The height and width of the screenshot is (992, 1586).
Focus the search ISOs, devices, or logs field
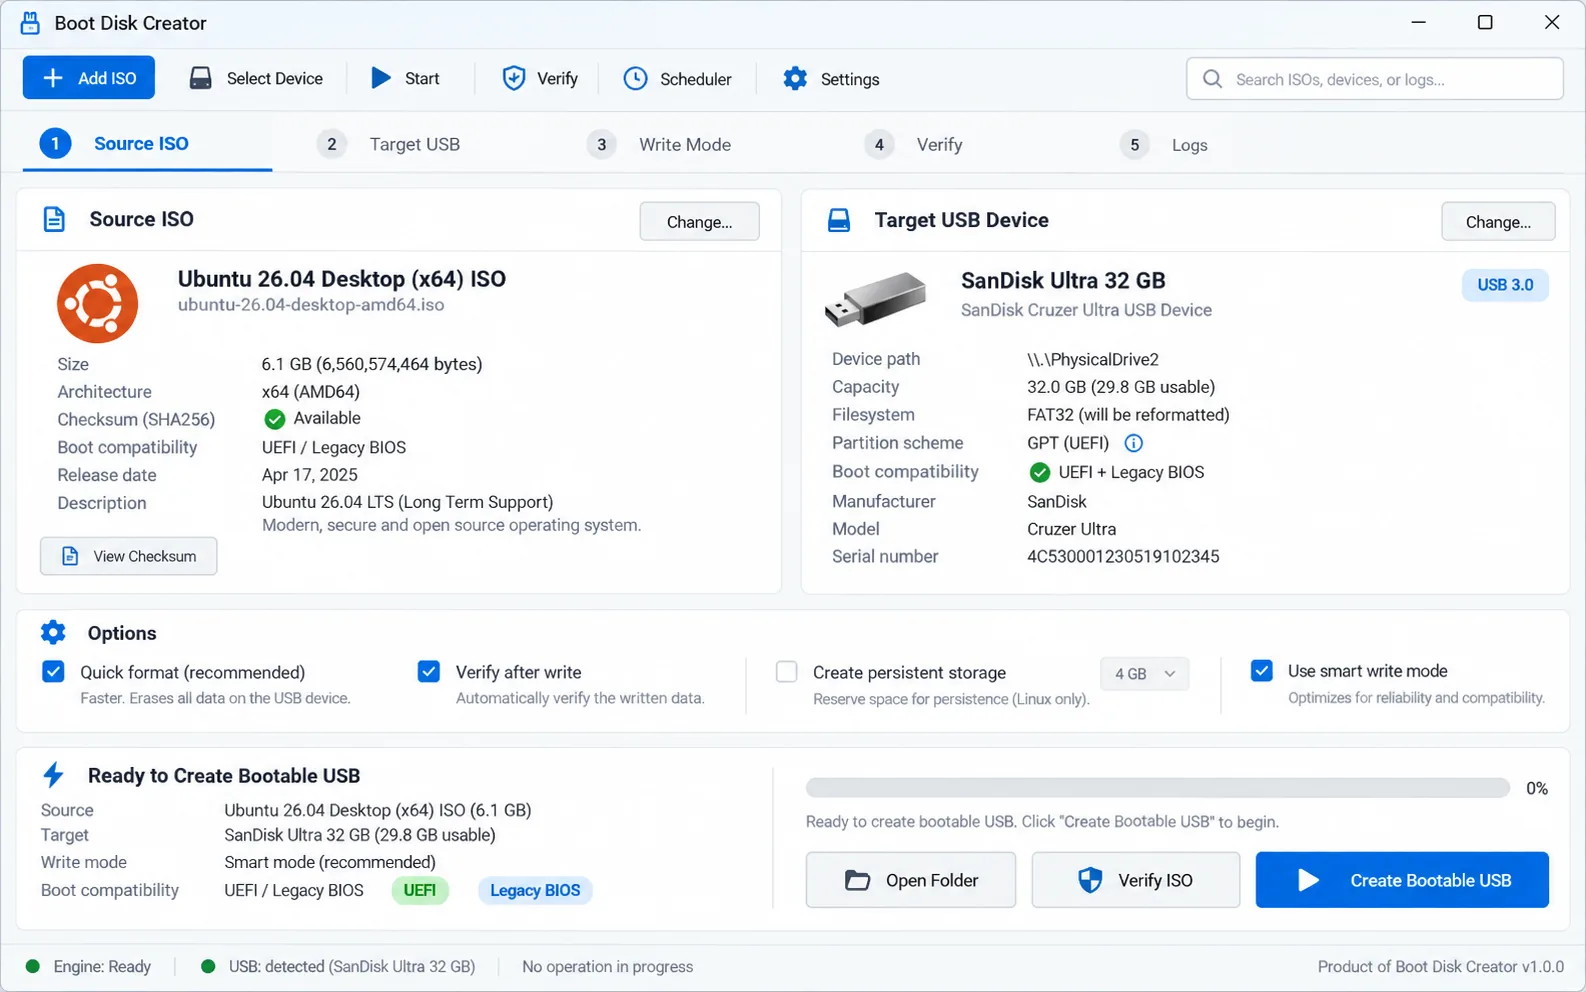tap(1375, 79)
